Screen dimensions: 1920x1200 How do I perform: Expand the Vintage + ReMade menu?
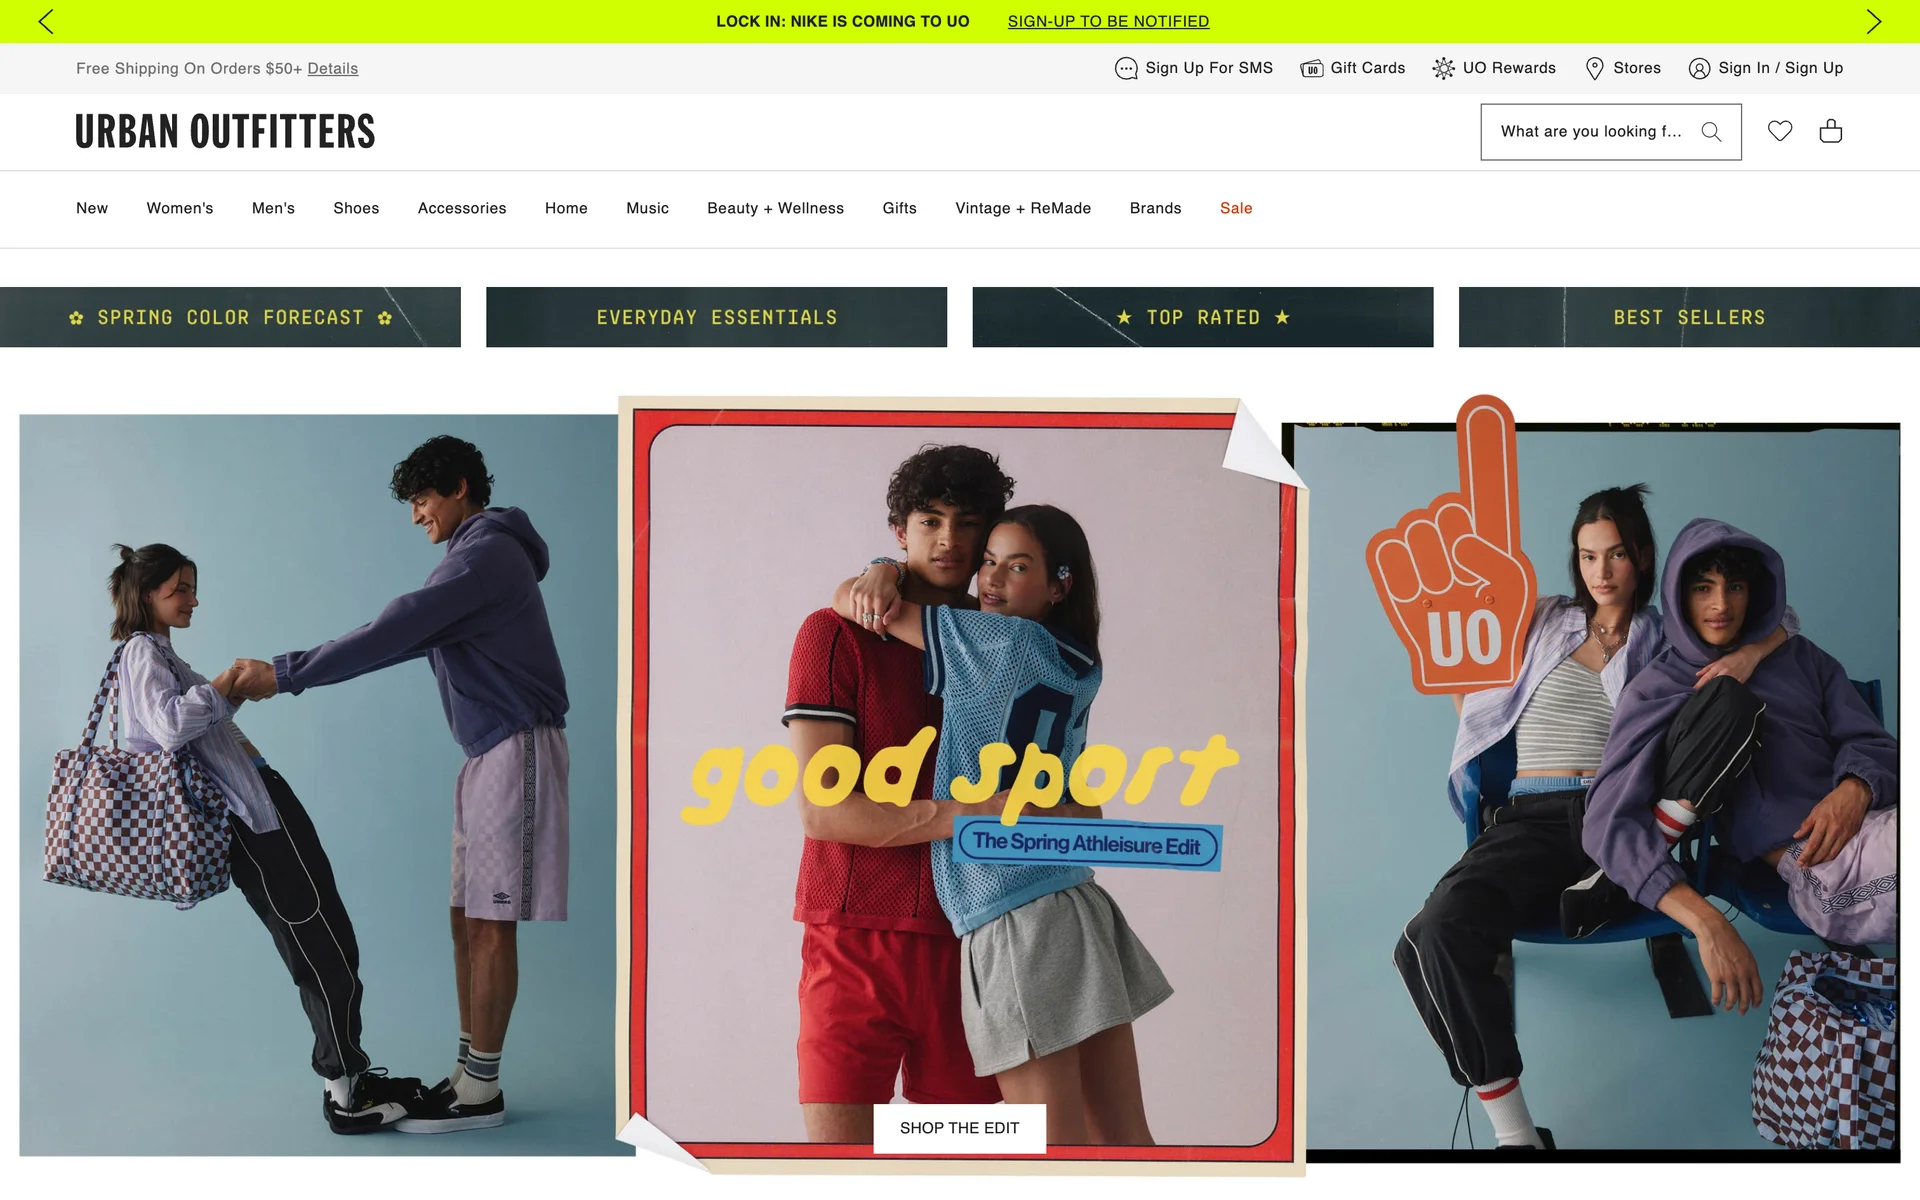pyautogui.click(x=1022, y=208)
